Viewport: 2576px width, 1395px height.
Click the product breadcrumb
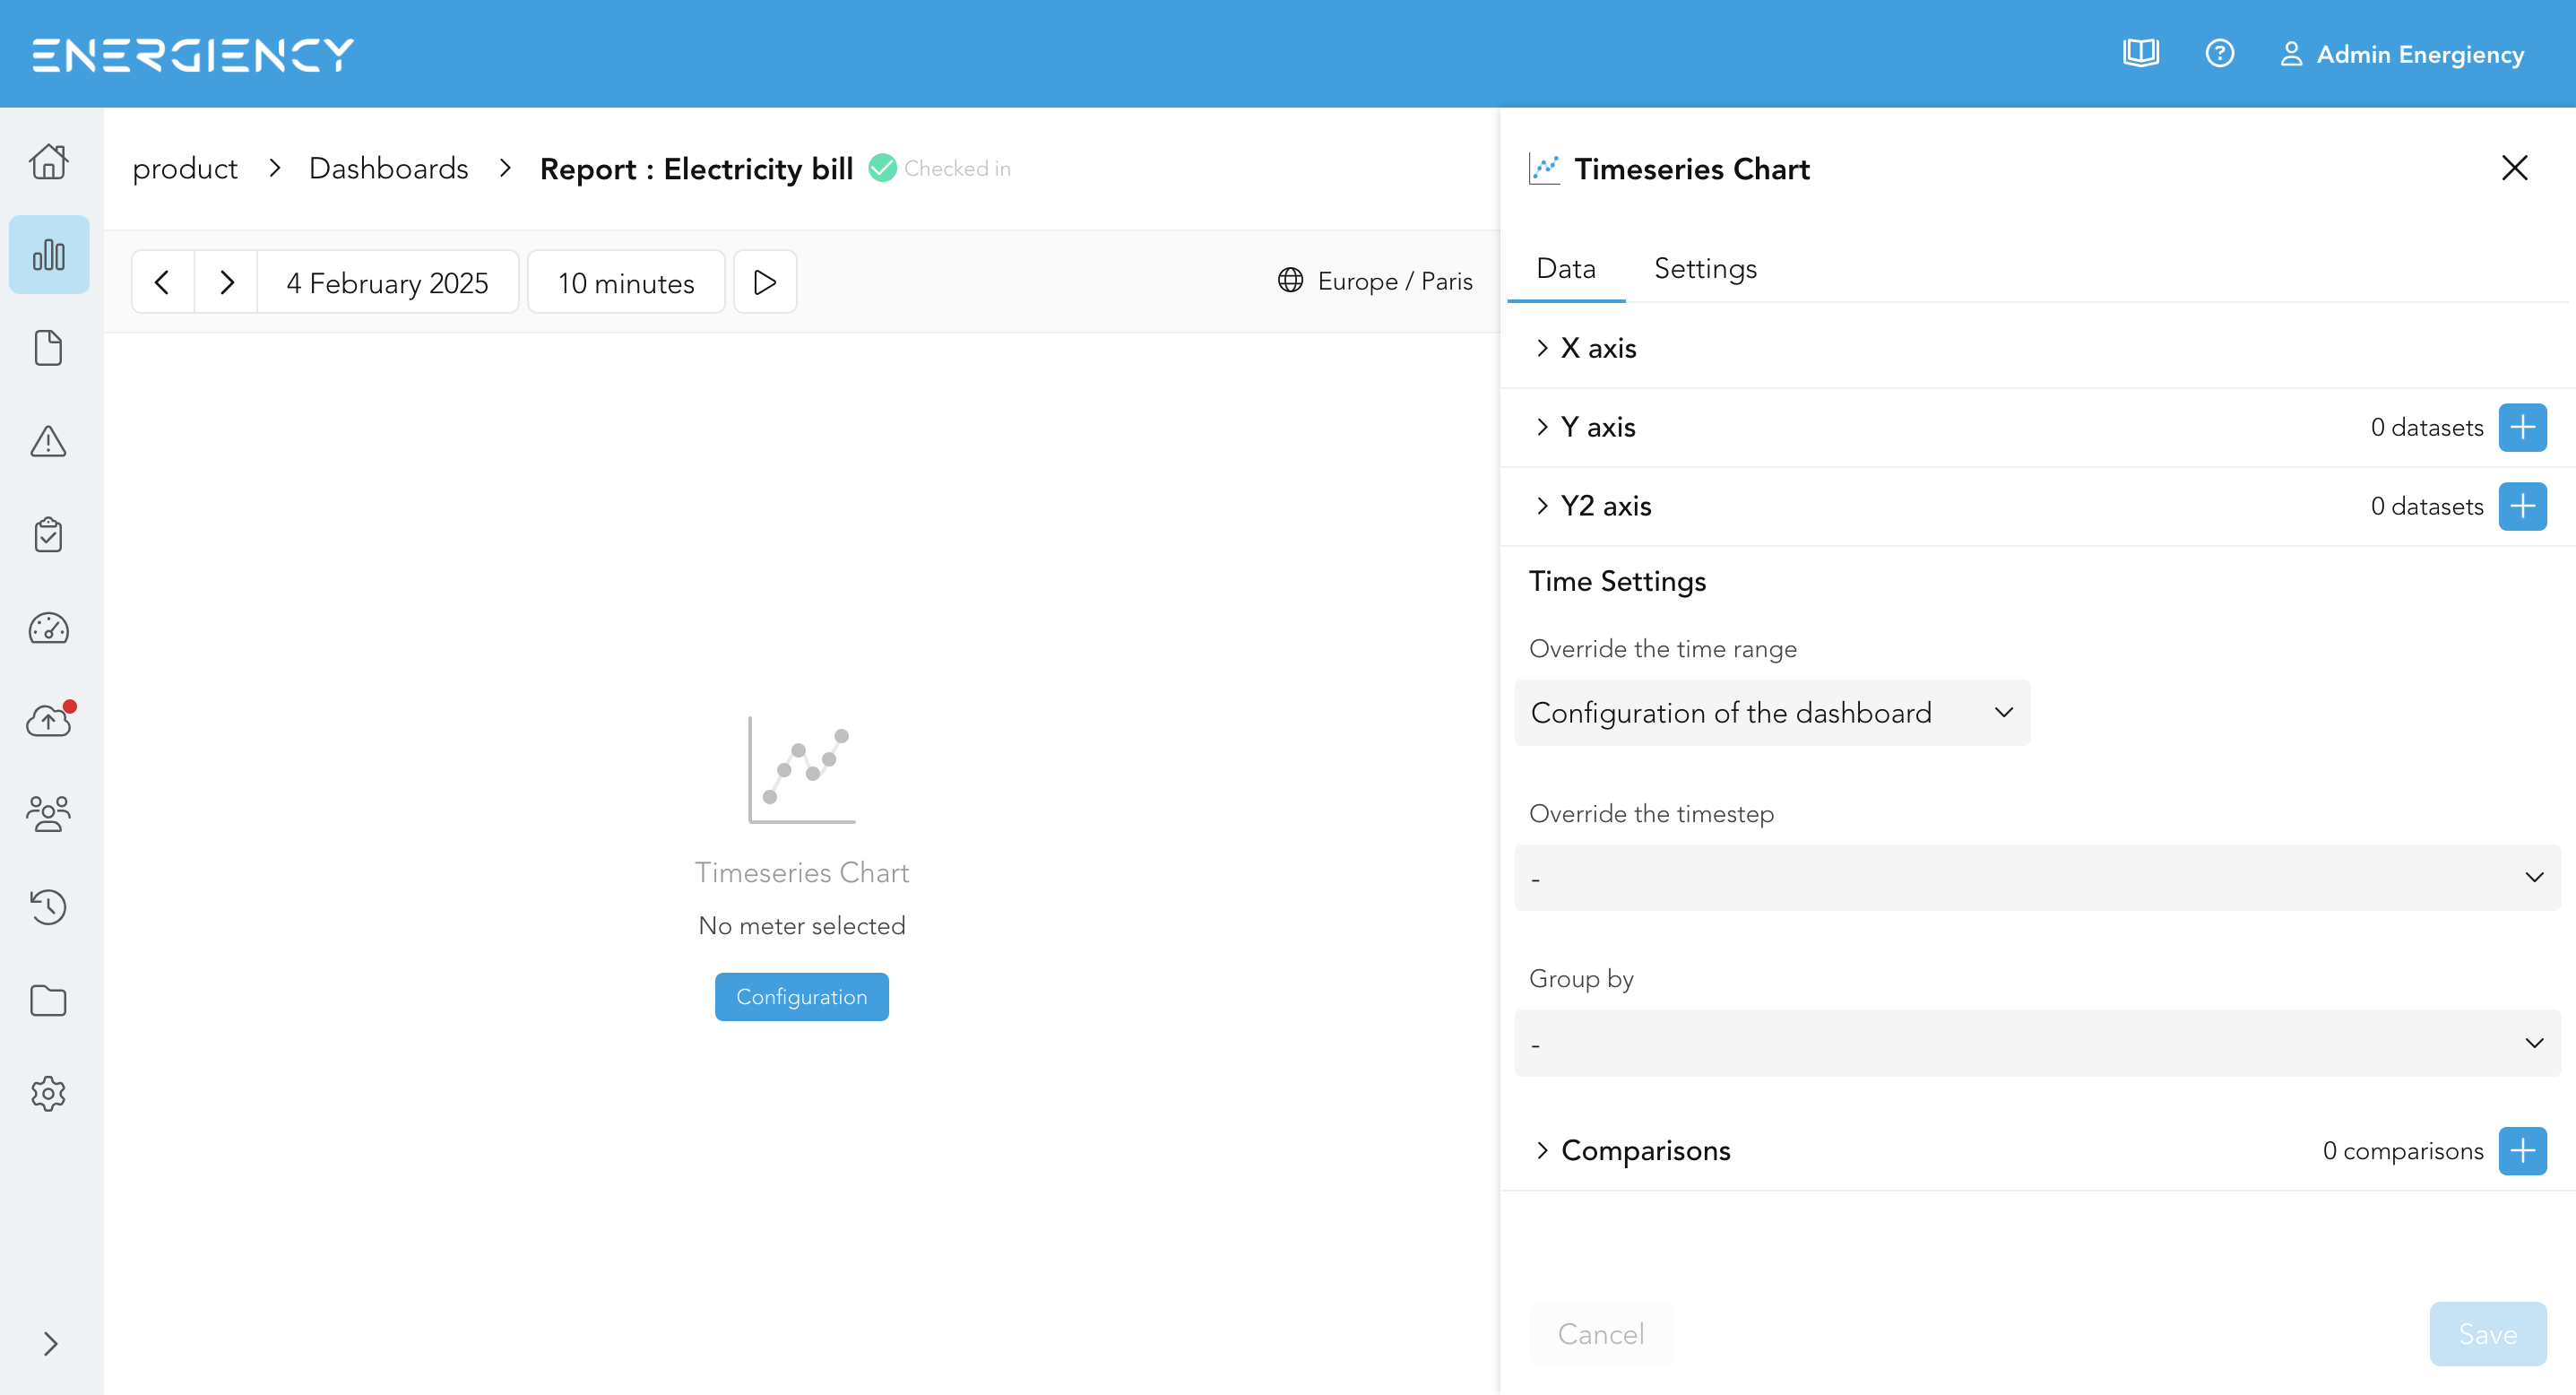[x=185, y=168]
